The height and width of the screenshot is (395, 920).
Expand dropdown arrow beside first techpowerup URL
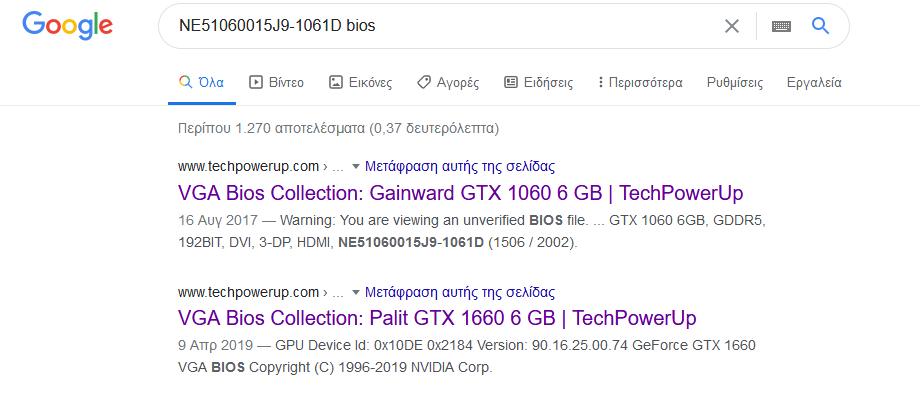[x=355, y=167]
